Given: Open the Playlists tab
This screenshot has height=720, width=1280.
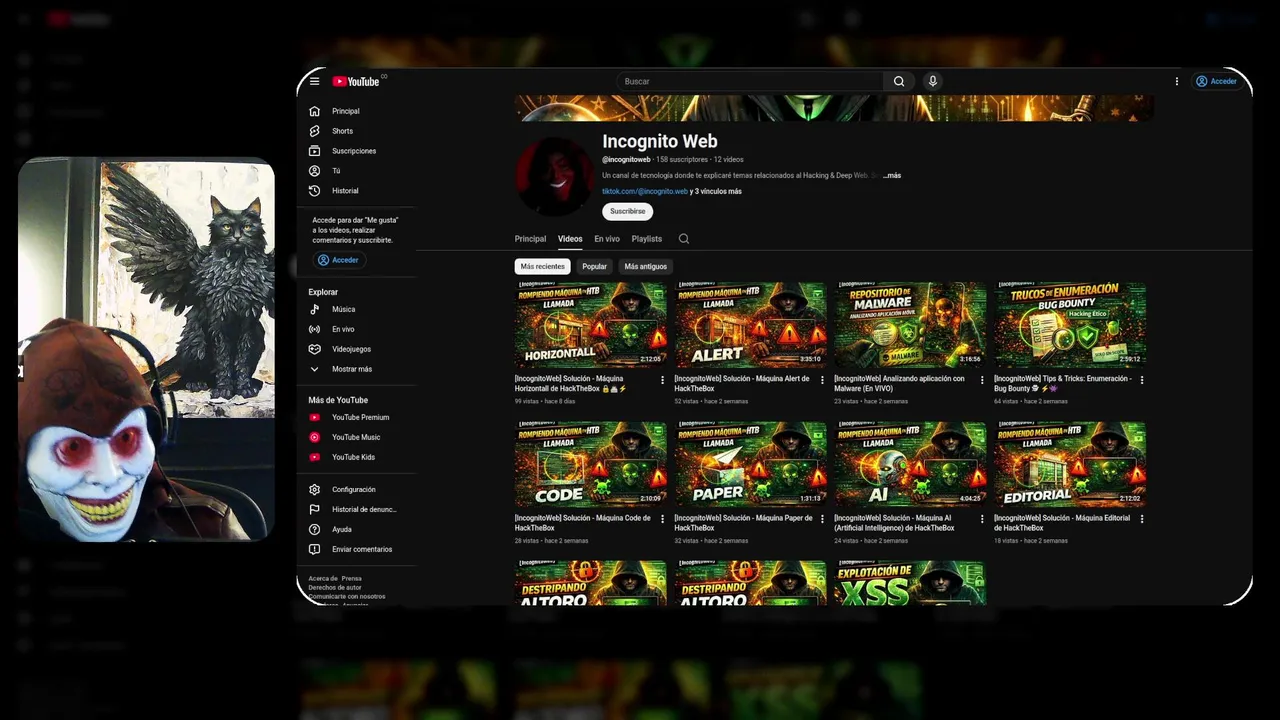Looking at the screenshot, I should (x=647, y=239).
